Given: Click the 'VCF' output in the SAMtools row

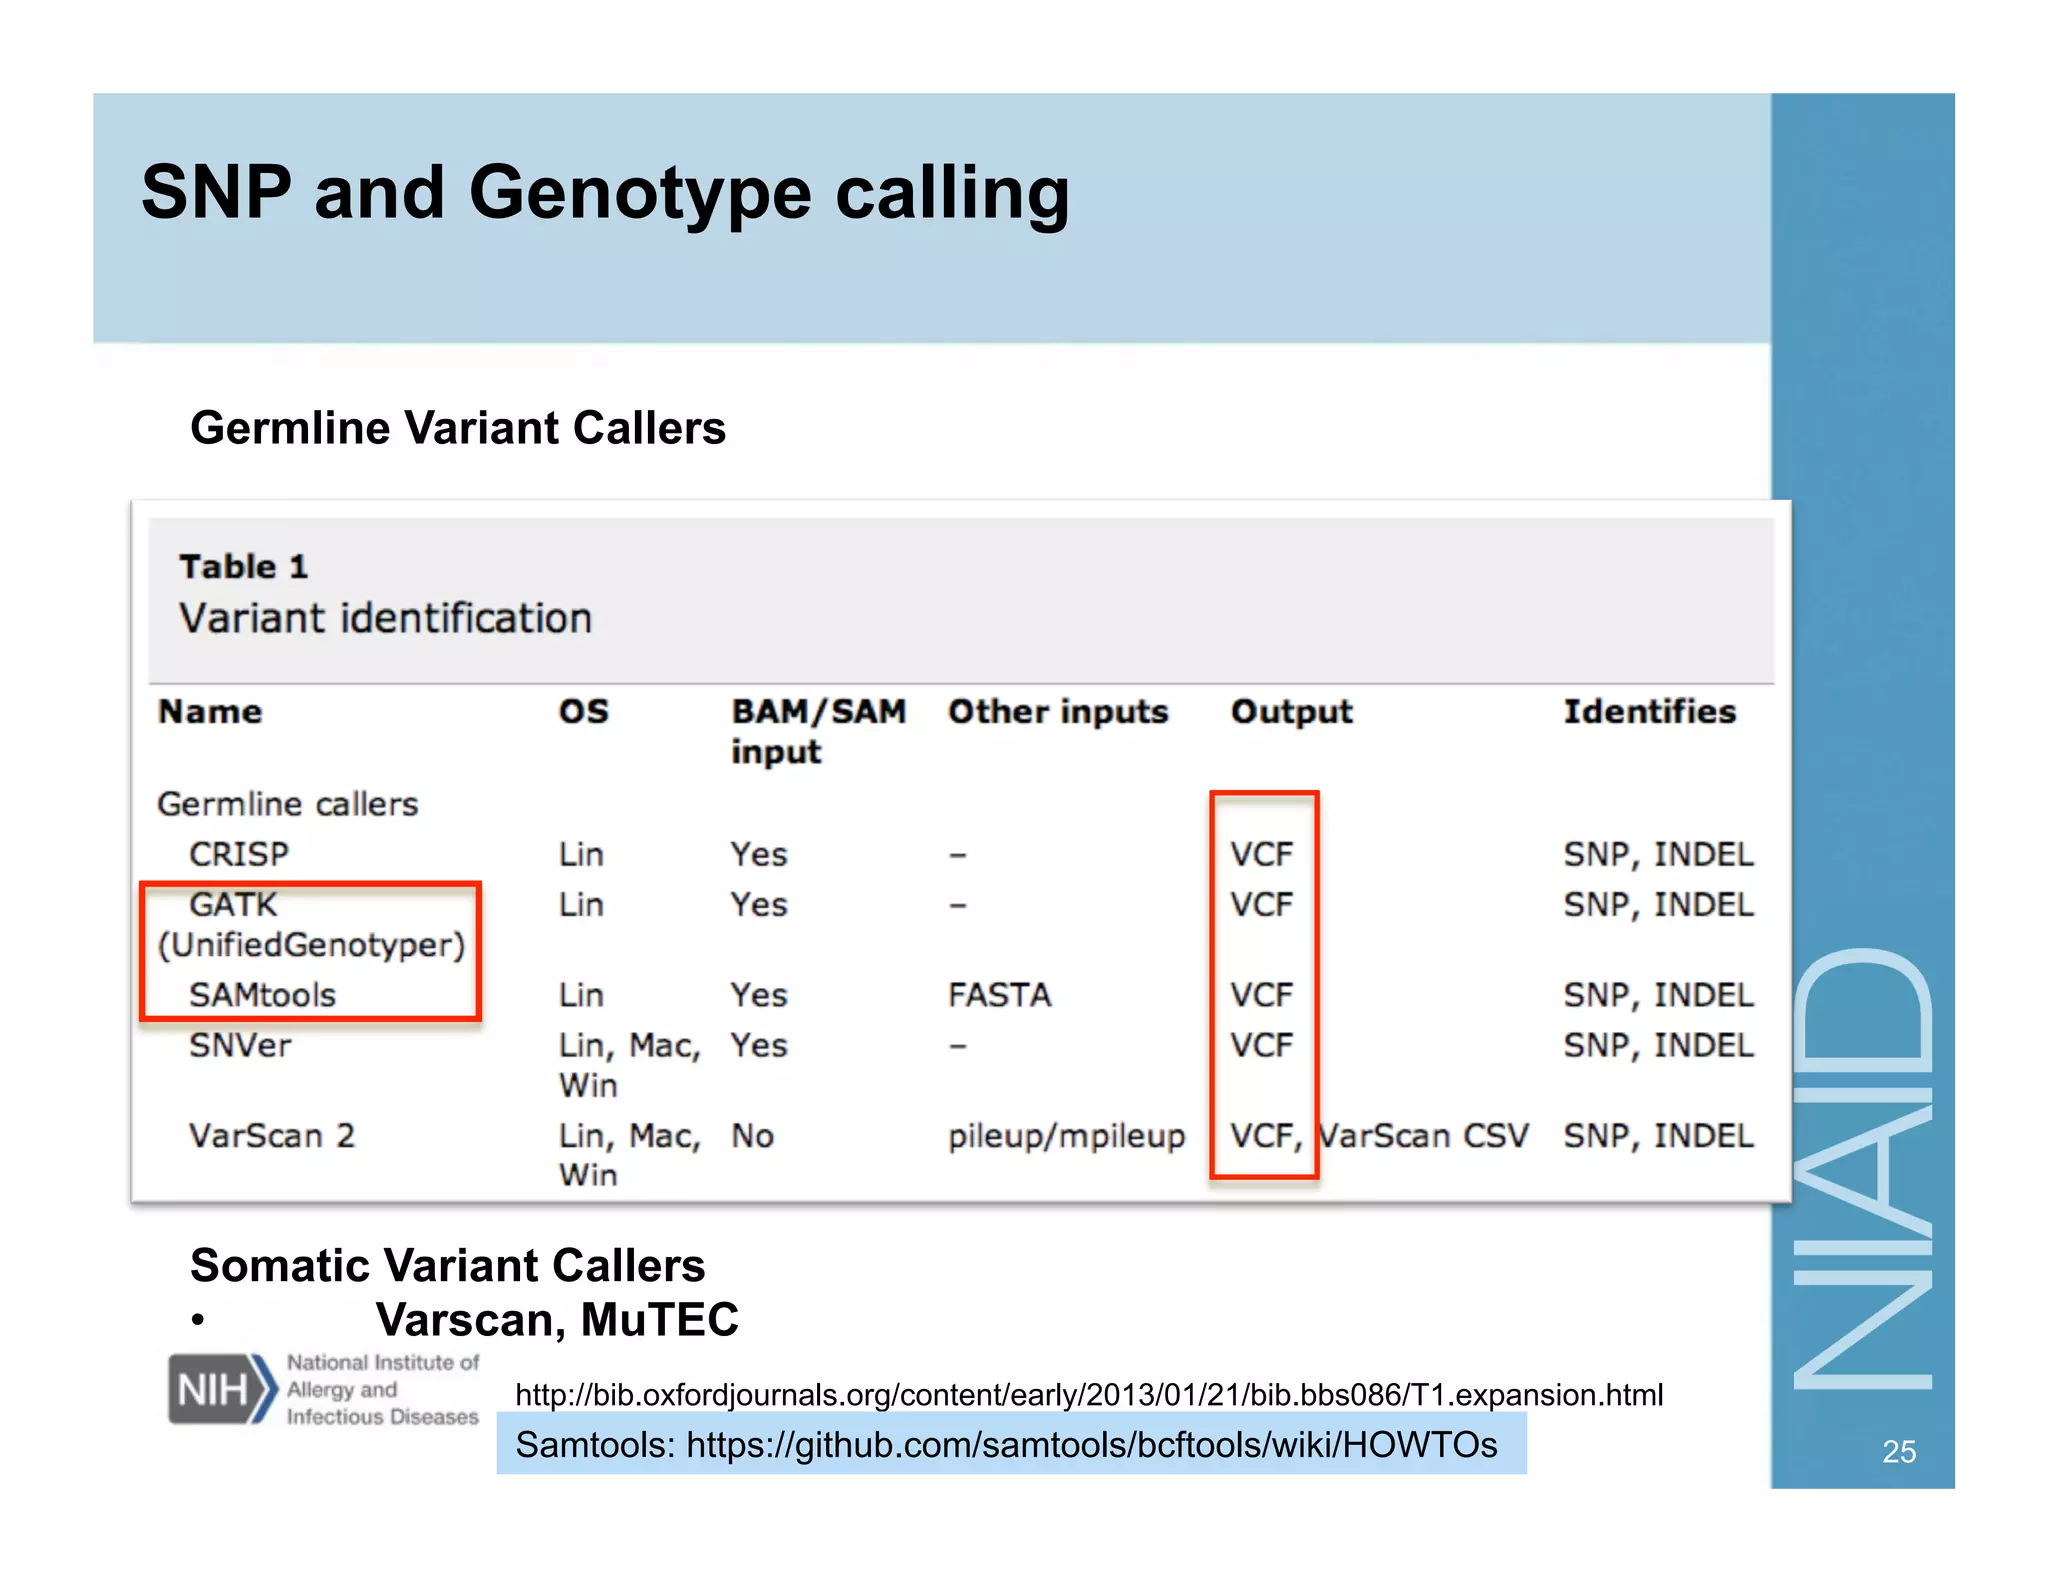Looking at the screenshot, I should pos(1262,995).
